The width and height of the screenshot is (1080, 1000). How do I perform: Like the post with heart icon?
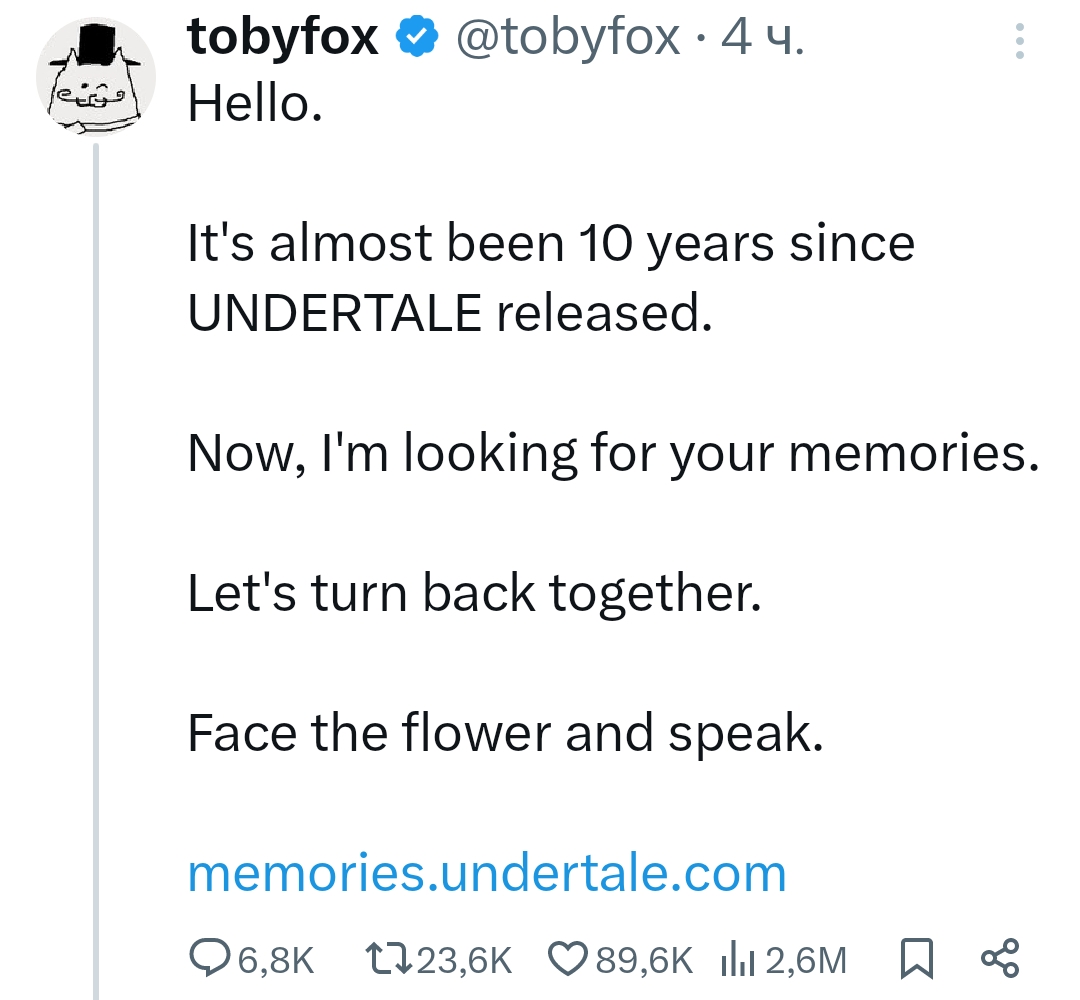pos(568,960)
